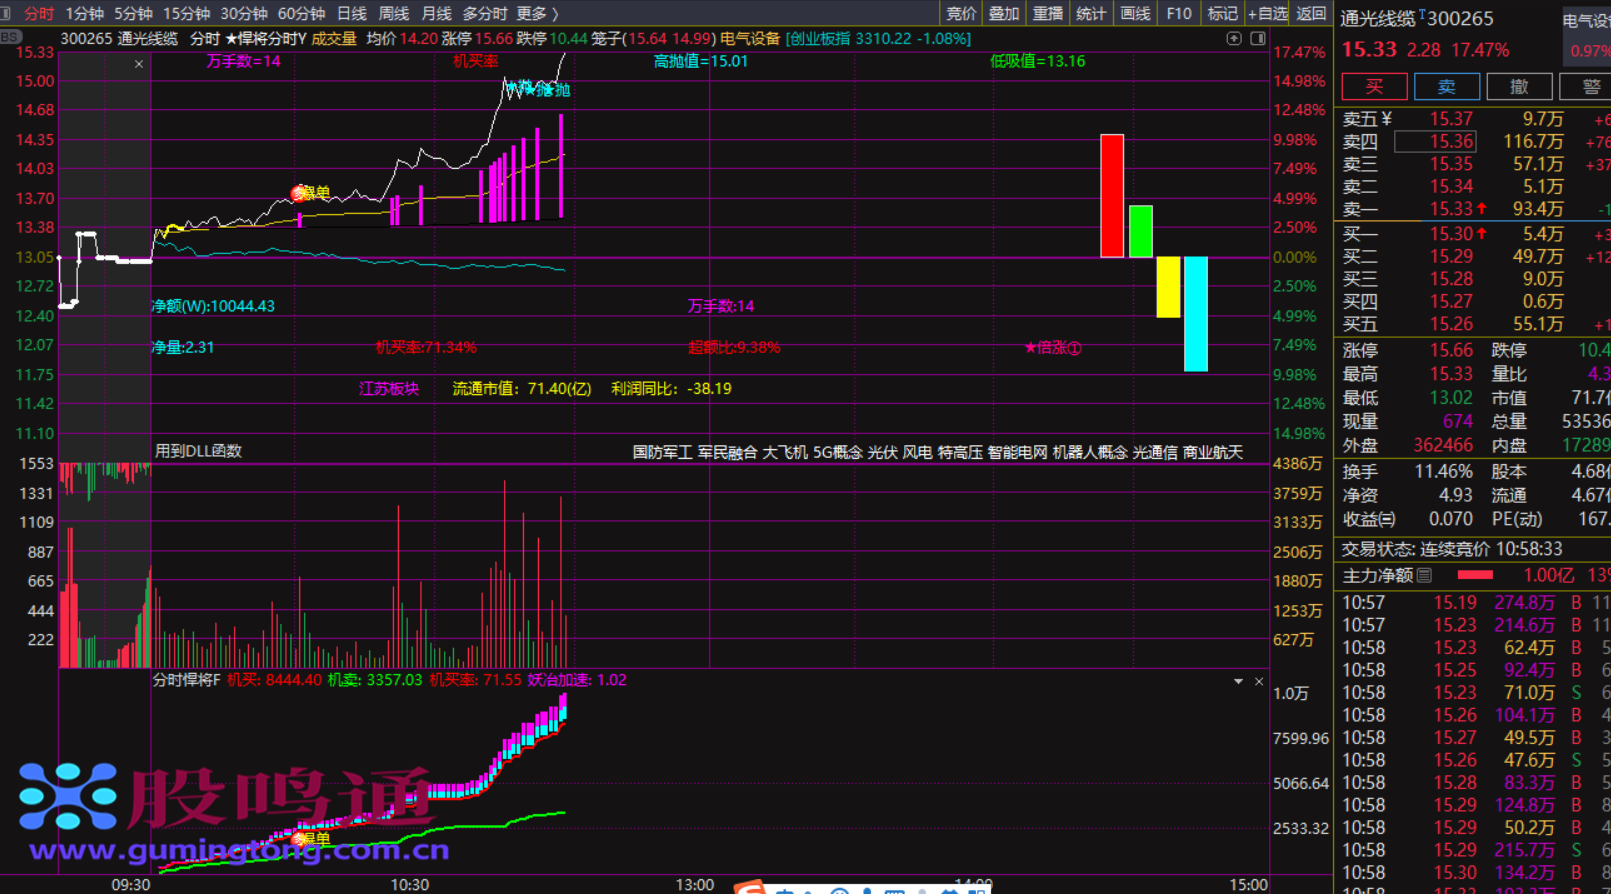1611x894 pixels.
Task: Open the 分时悍将F indicator dropdown arrow
Action: pyautogui.click(x=1238, y=681)
